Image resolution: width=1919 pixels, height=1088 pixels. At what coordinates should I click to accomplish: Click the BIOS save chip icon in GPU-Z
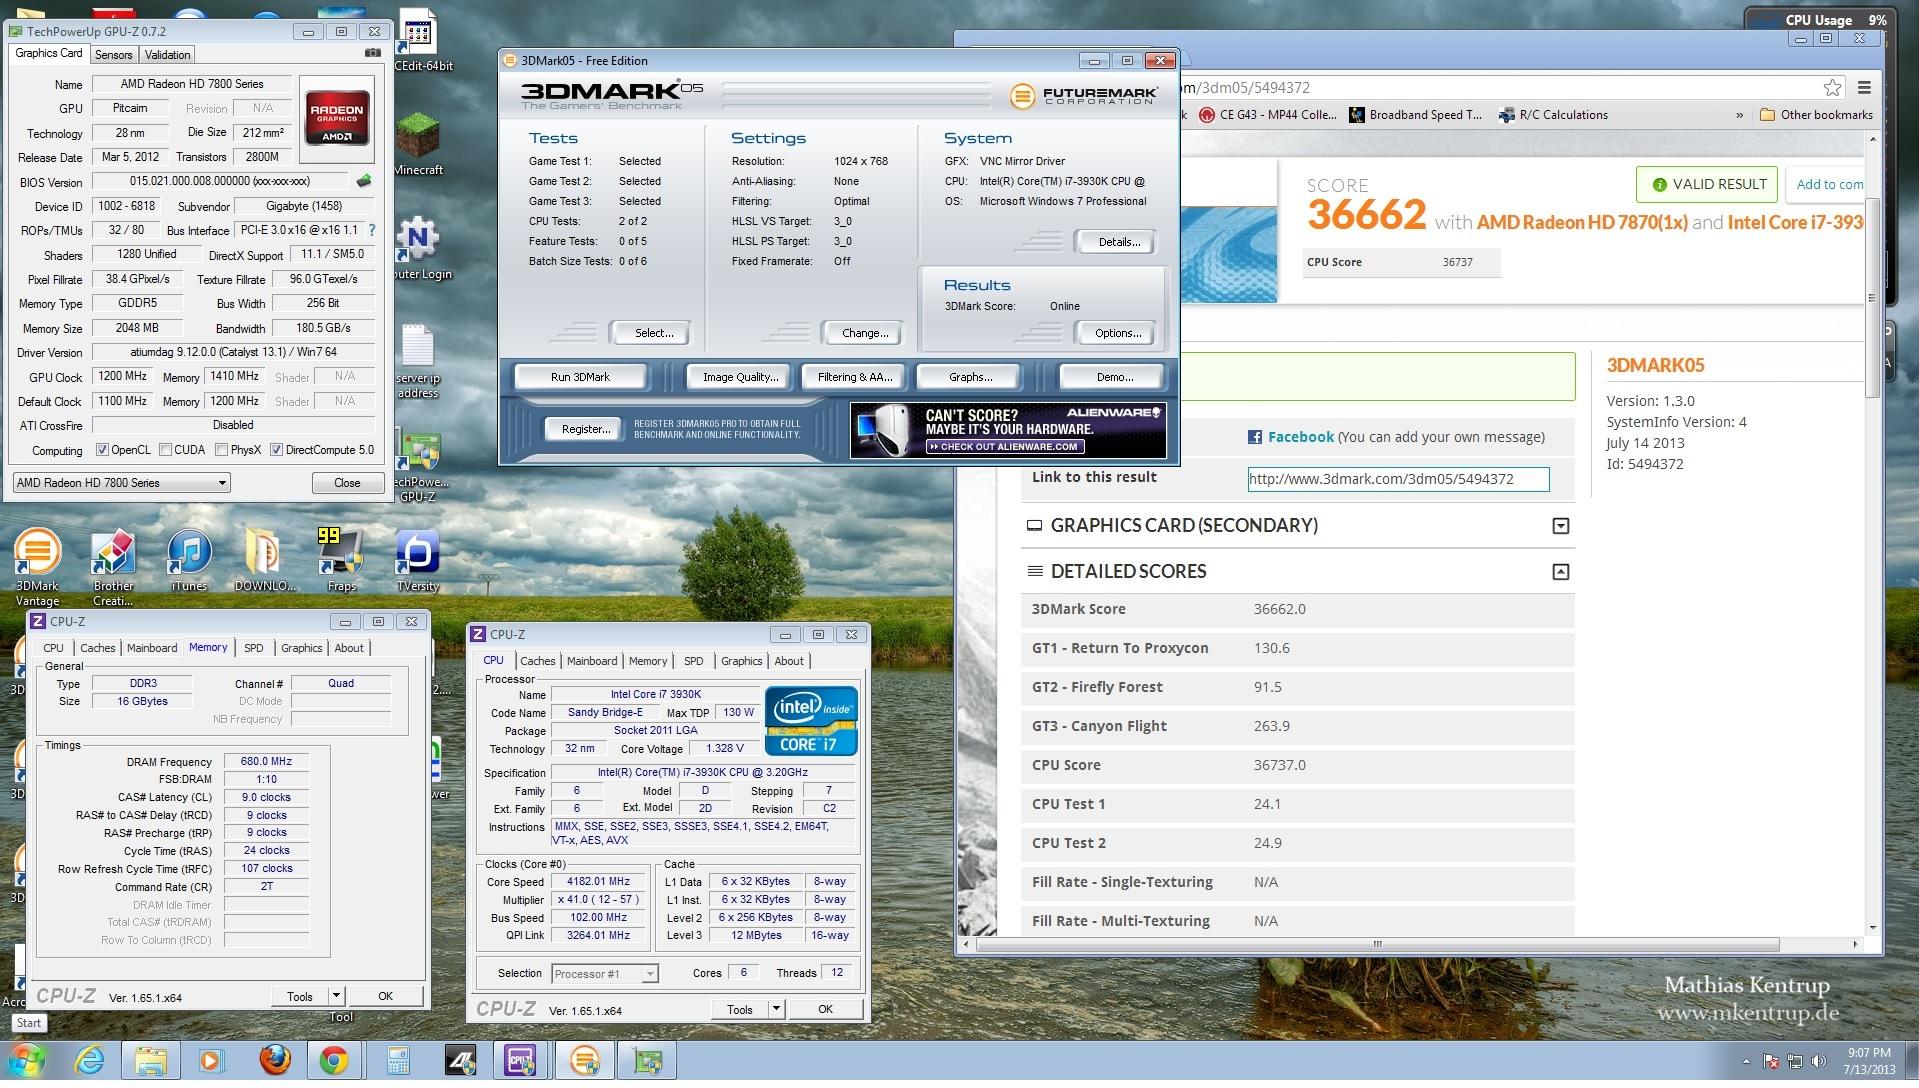pos(364,181)
